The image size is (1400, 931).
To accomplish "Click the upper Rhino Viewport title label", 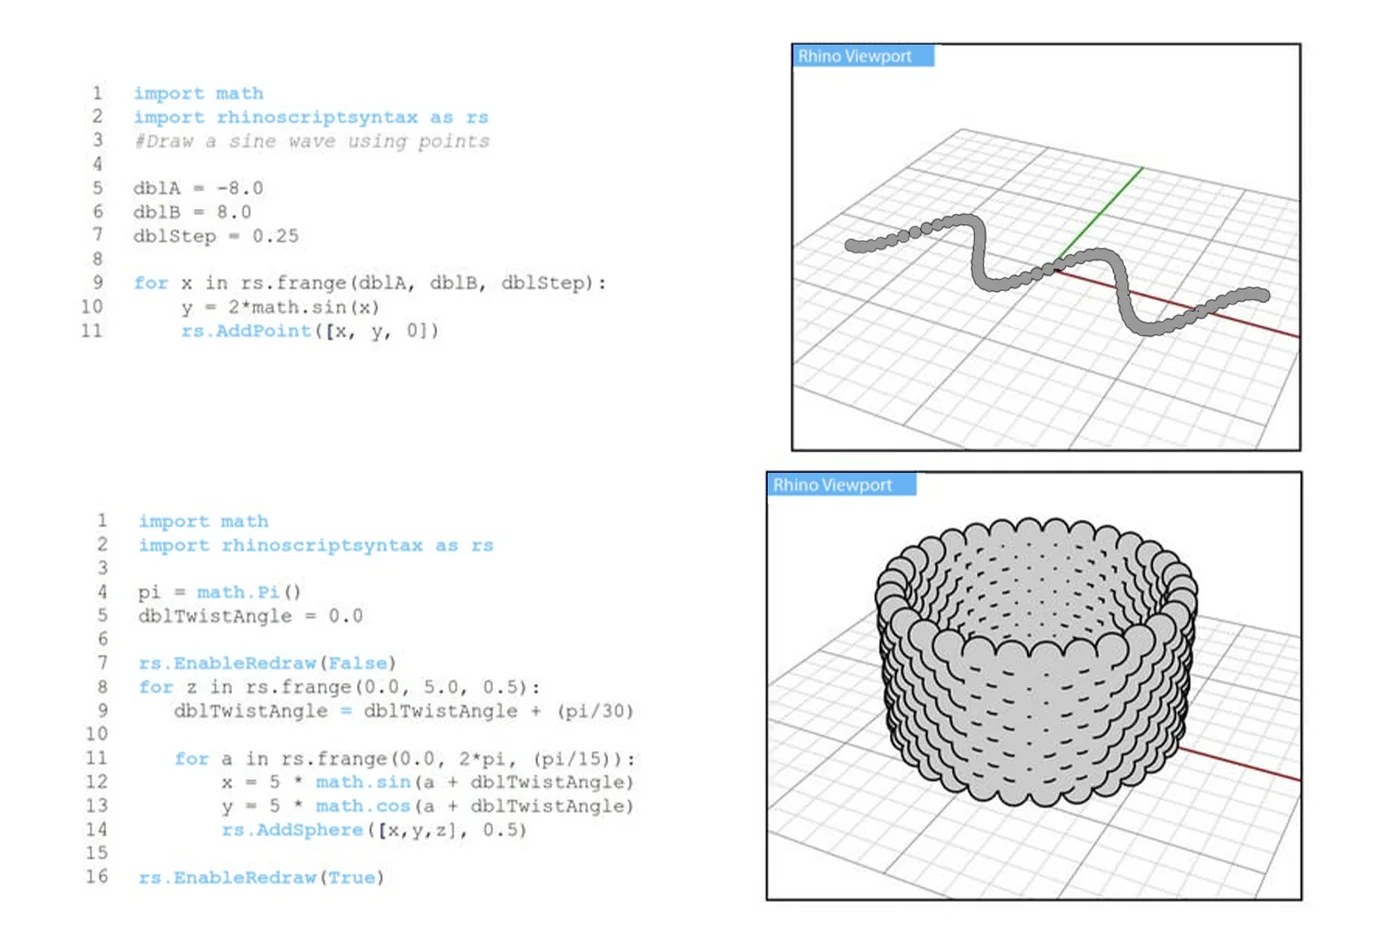I will click(x=863, y=56).
